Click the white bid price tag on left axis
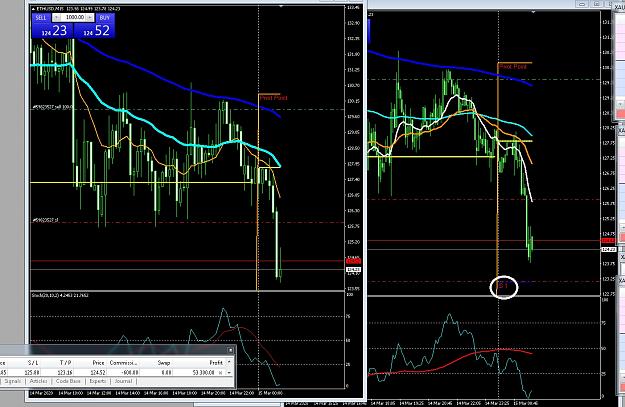Screen dimensions: 625x407 (x=353, y=270)
